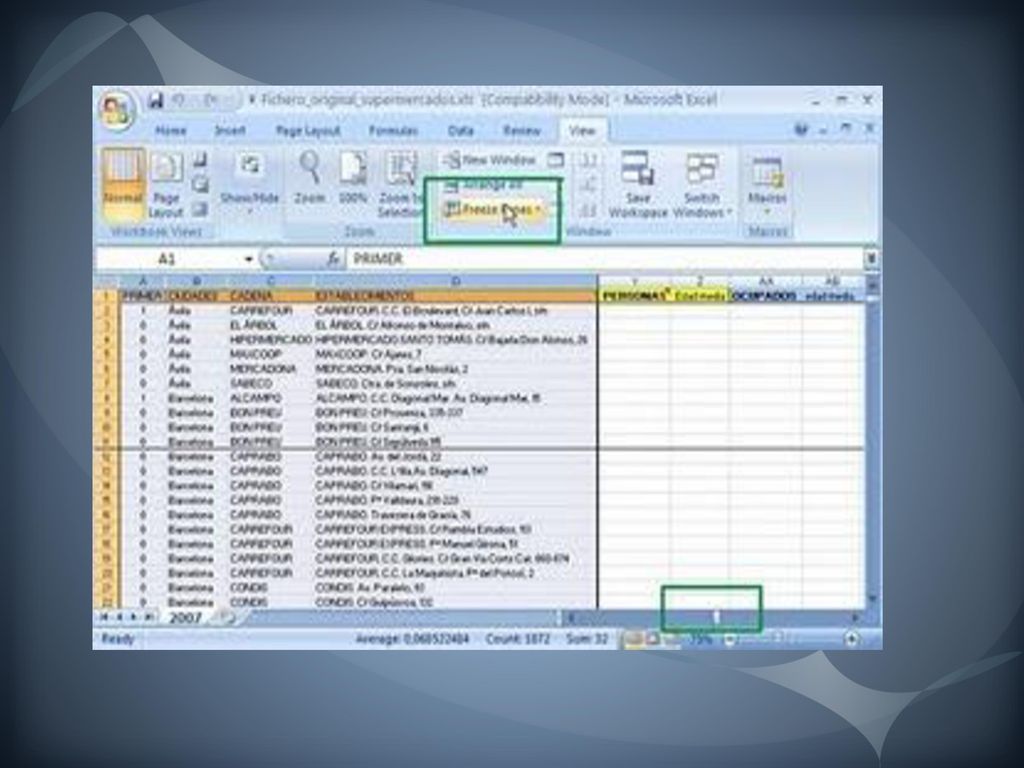Open the Freeze Panes dropdown
The width and height of the screenshot is (1024, 768).
[x=493, y=210]
